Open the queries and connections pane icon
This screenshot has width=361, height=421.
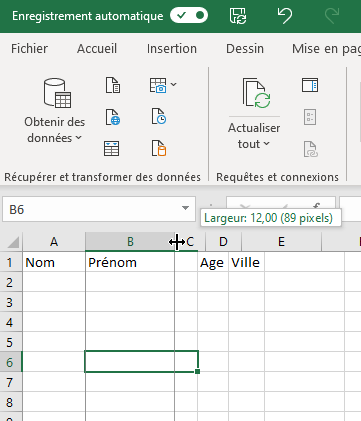pyautogui.click(x=310, y=85)
